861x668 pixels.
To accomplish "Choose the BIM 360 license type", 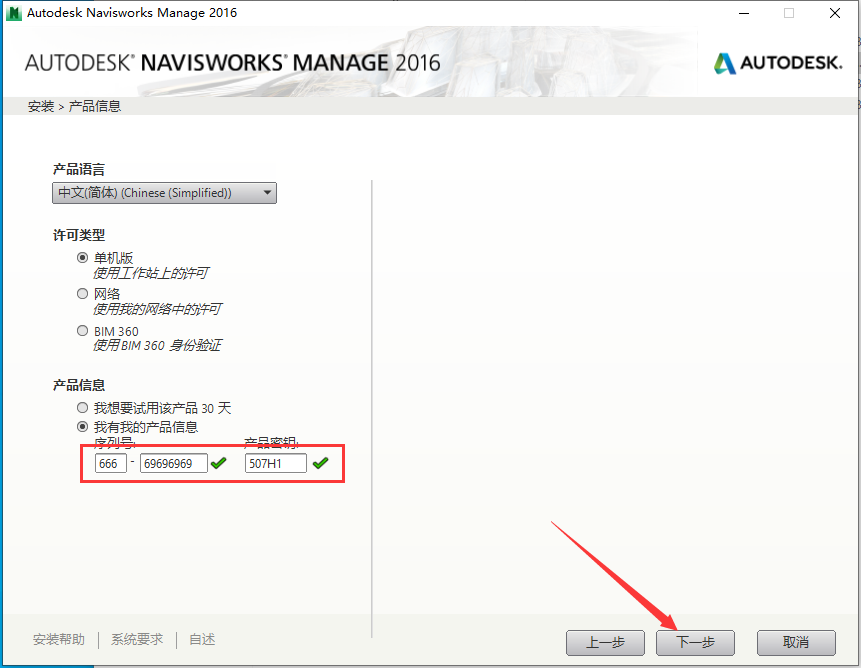I will 82,330.
